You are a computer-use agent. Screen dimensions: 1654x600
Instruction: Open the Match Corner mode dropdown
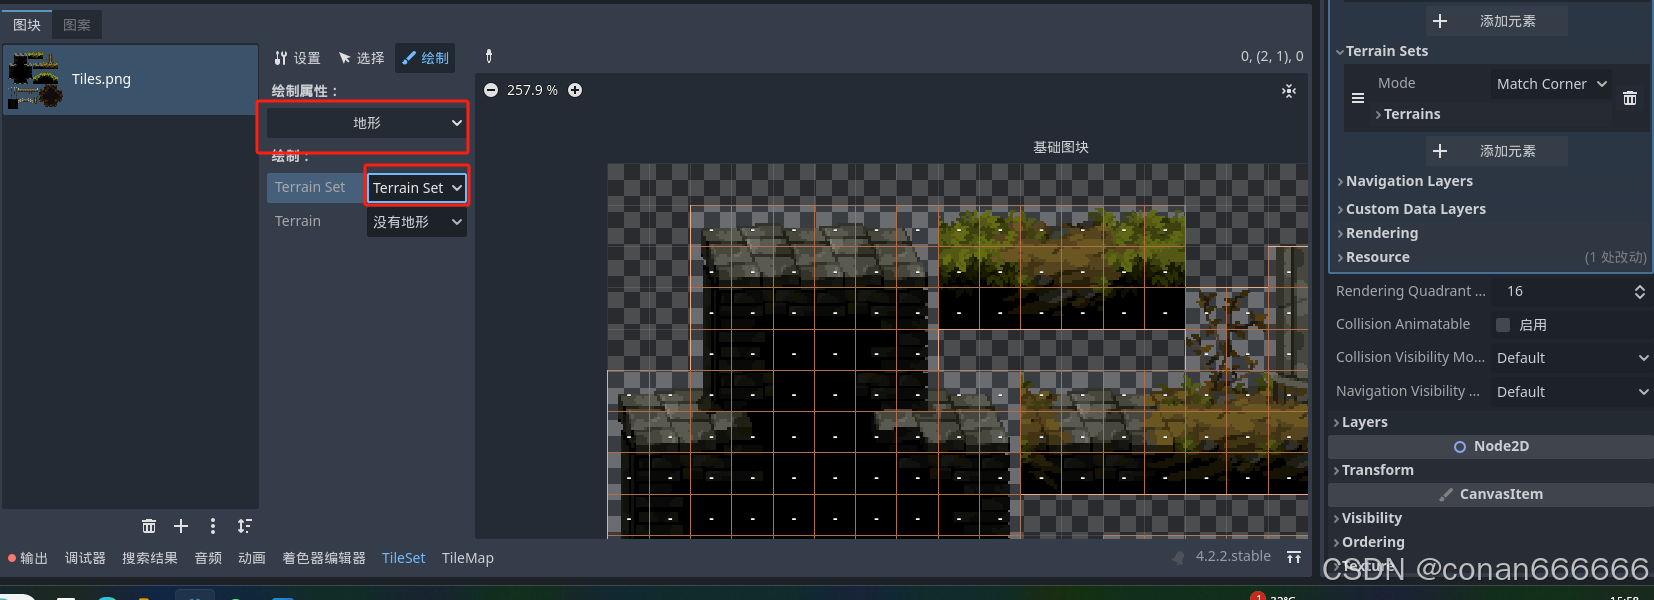pyautogui.click(x=1551, y=84)
